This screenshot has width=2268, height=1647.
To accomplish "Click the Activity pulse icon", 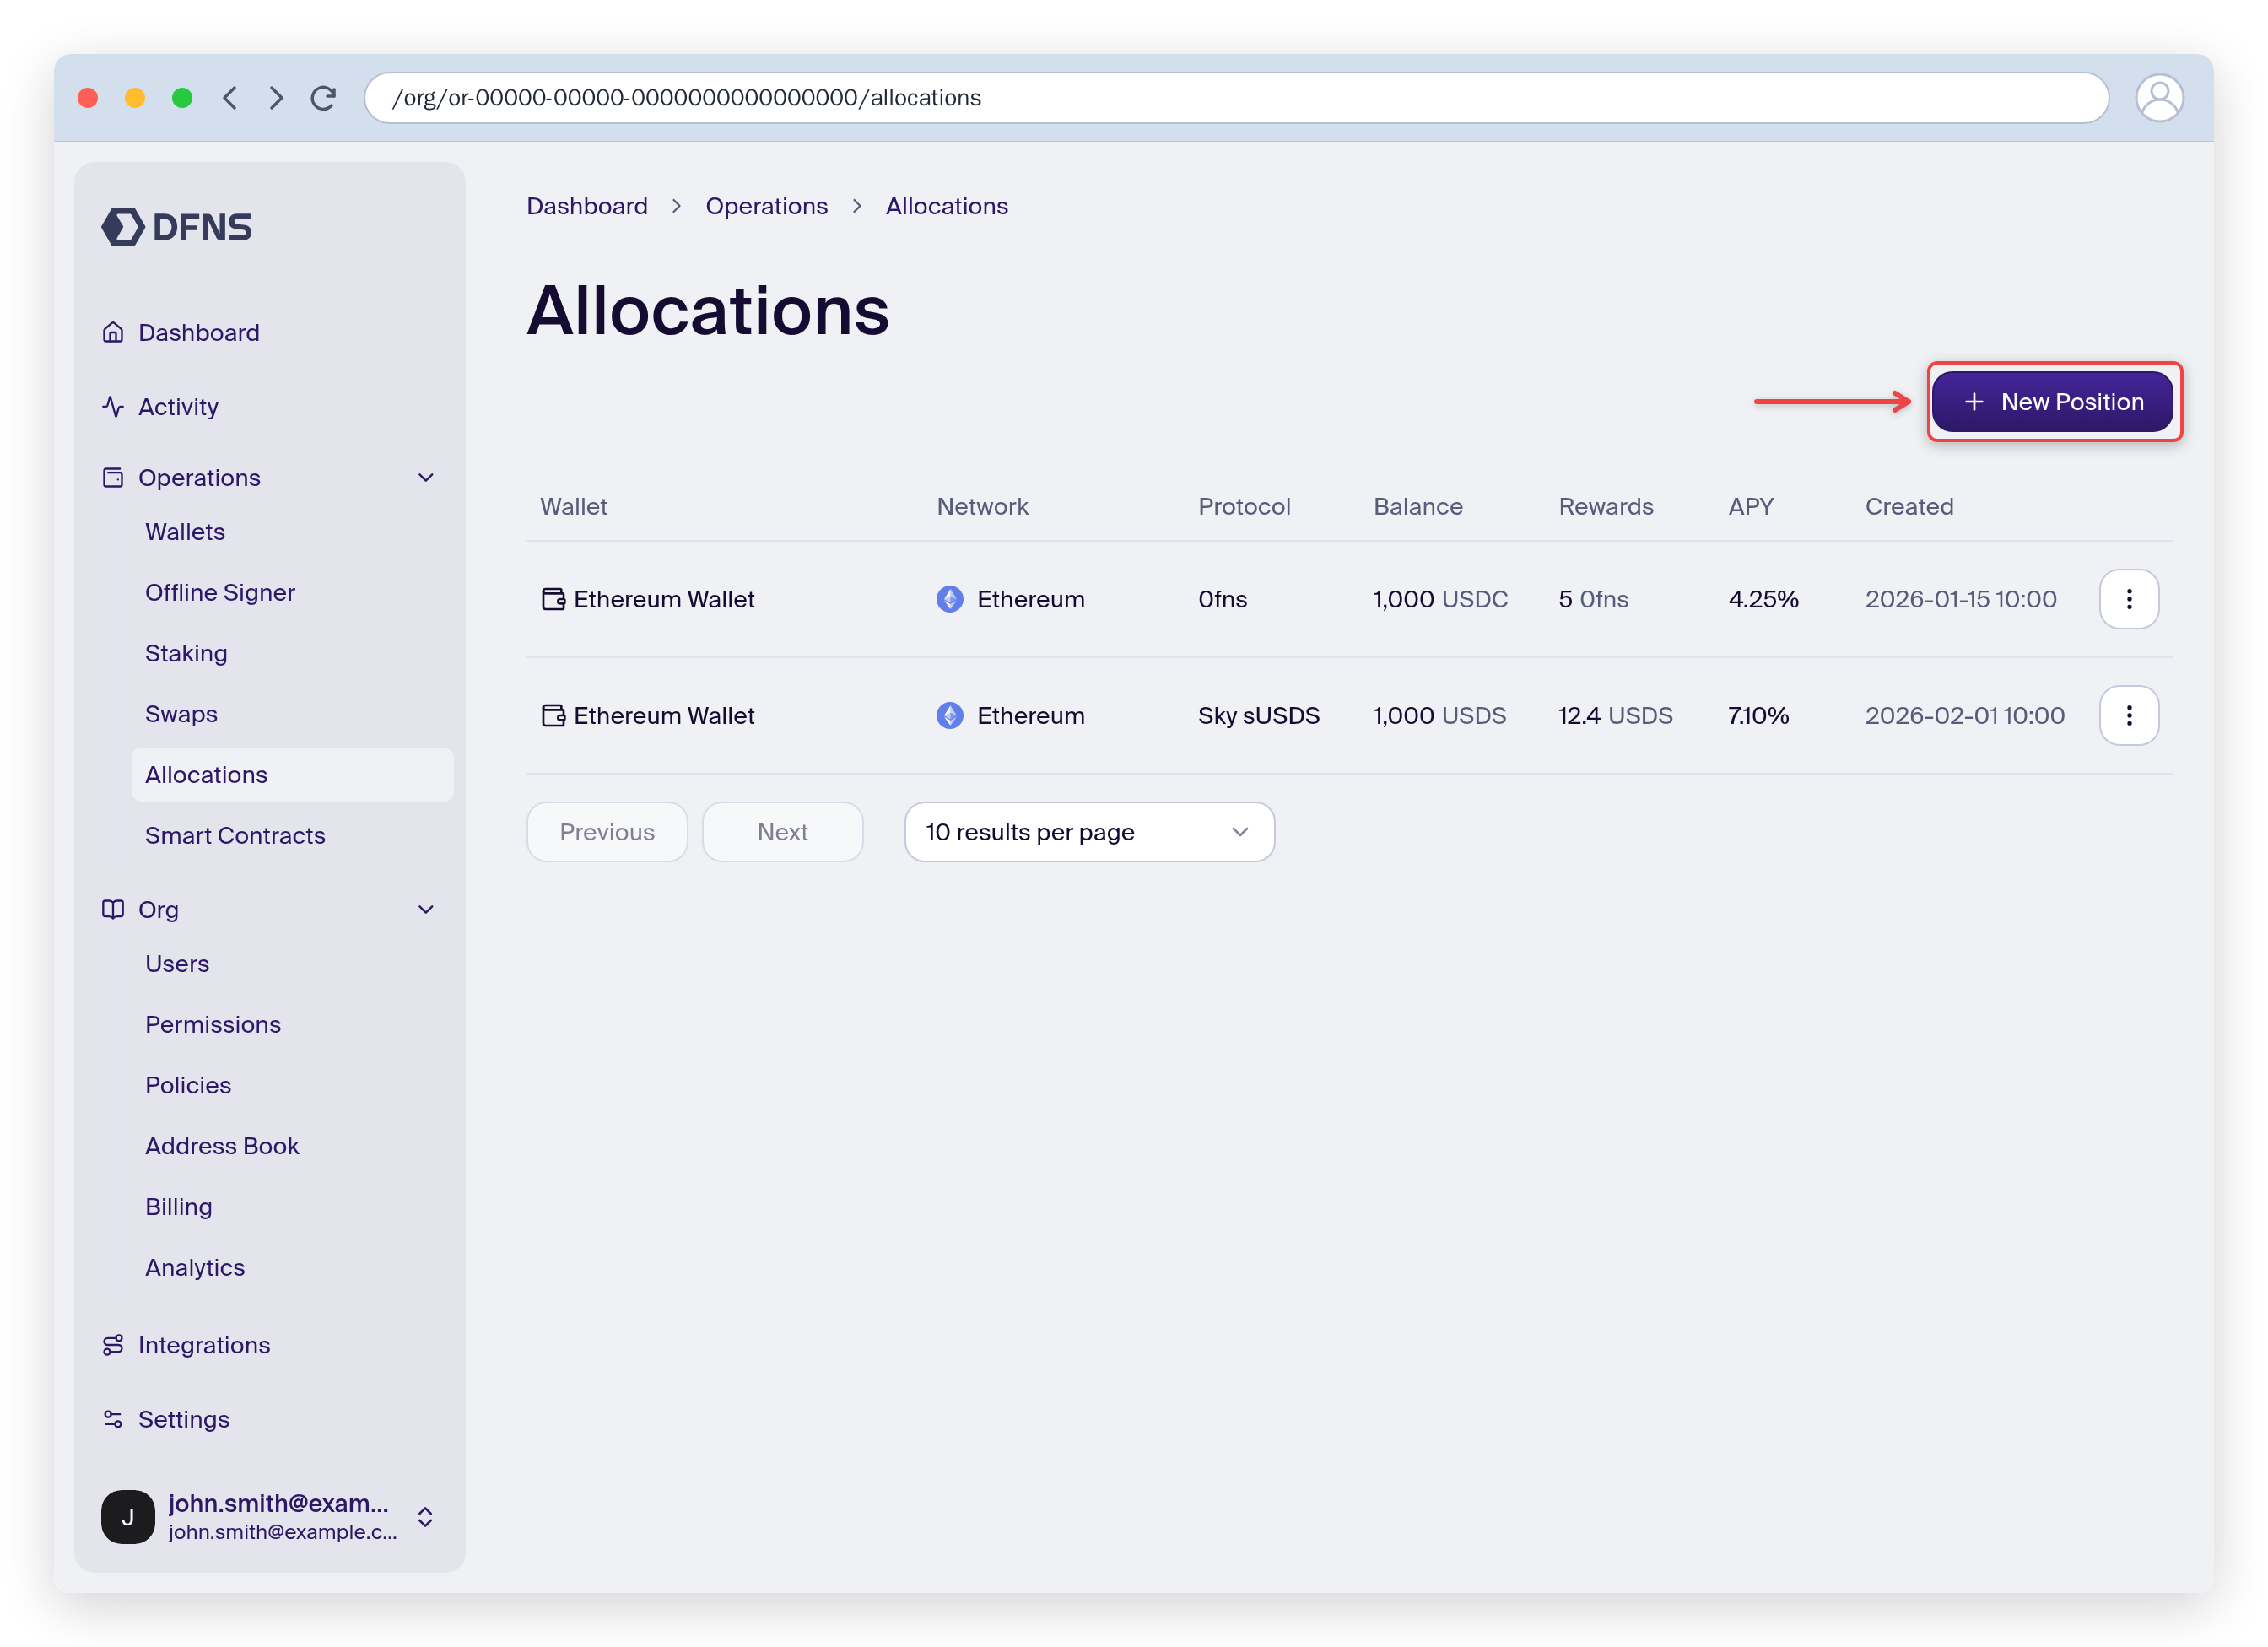I will (113, 406).
